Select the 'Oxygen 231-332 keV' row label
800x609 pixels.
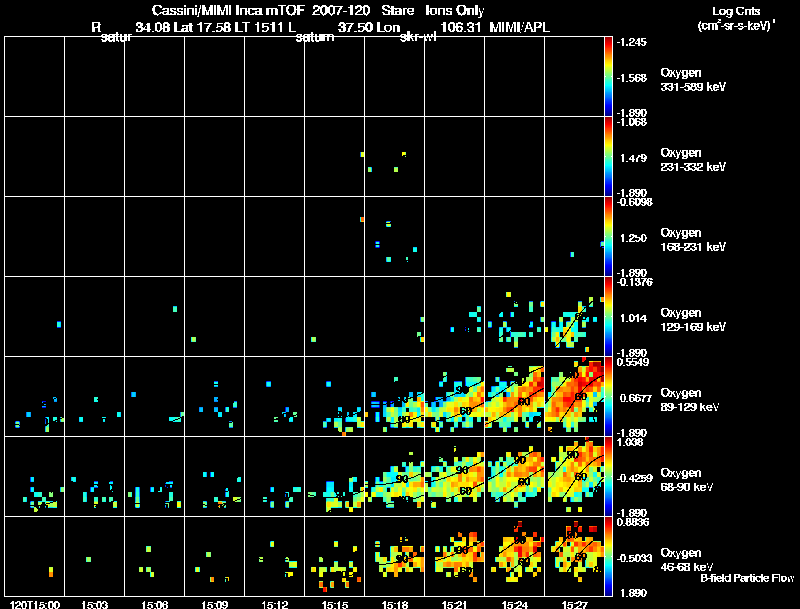pyautogui.click(x=693, y=160)
